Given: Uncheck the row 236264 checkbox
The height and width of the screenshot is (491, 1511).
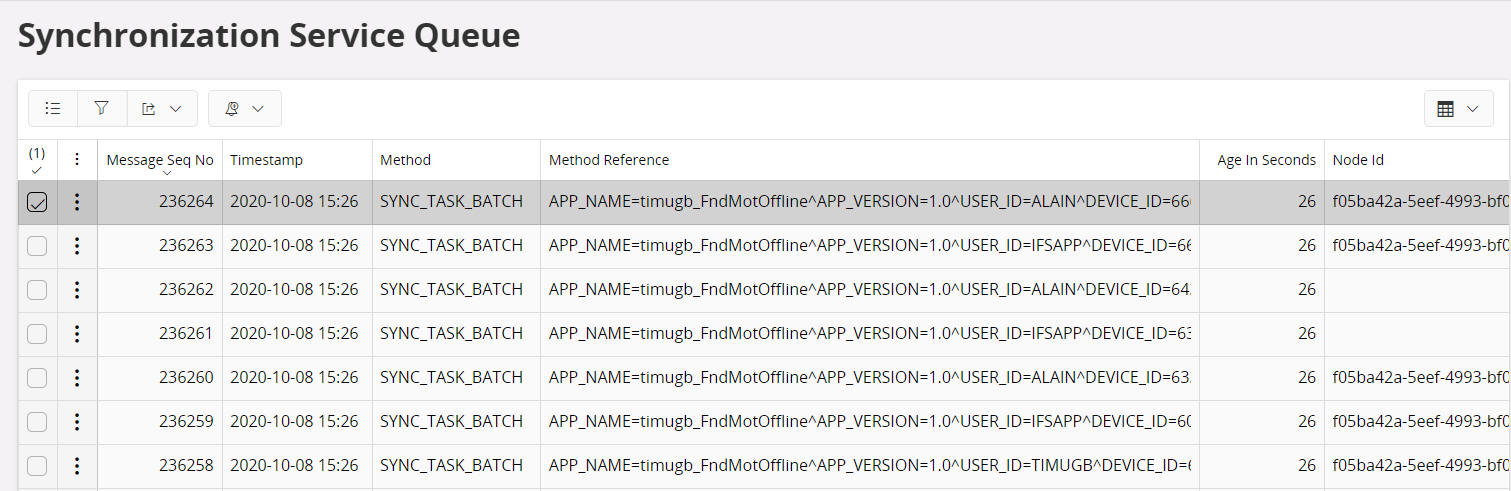Looking at the screenshot, I should pyautogui.click(x=37, y=202).
